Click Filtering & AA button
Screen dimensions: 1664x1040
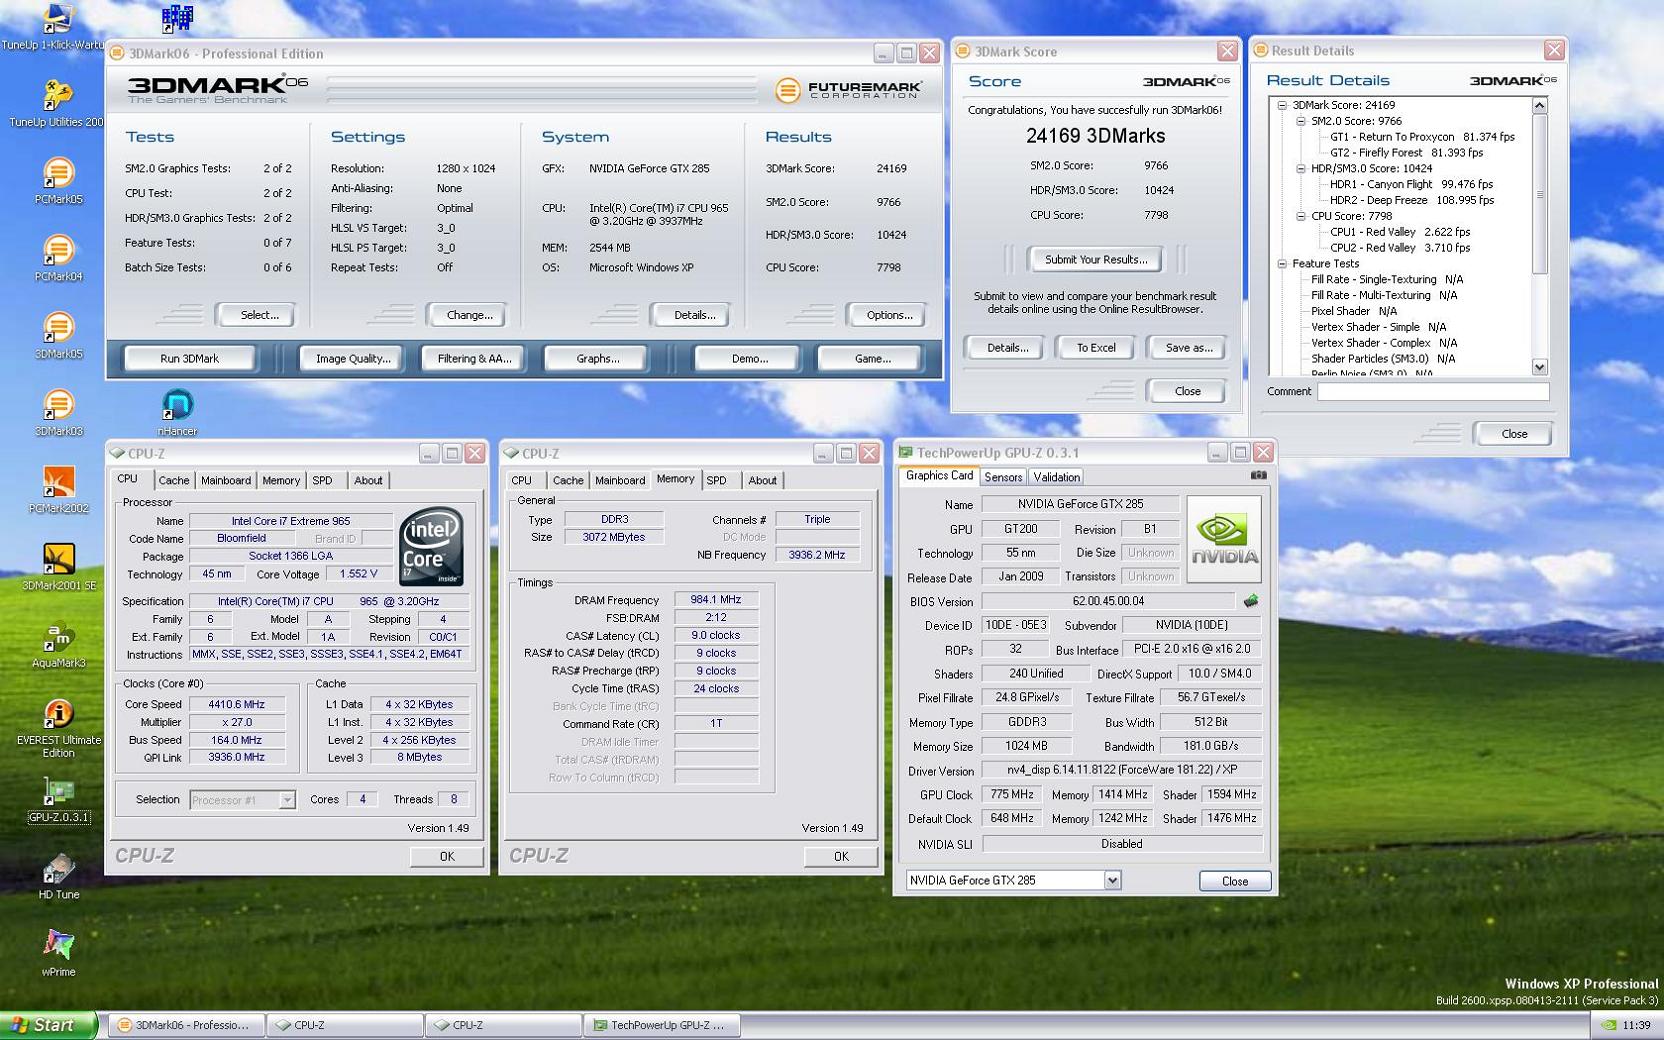(474, 359)
